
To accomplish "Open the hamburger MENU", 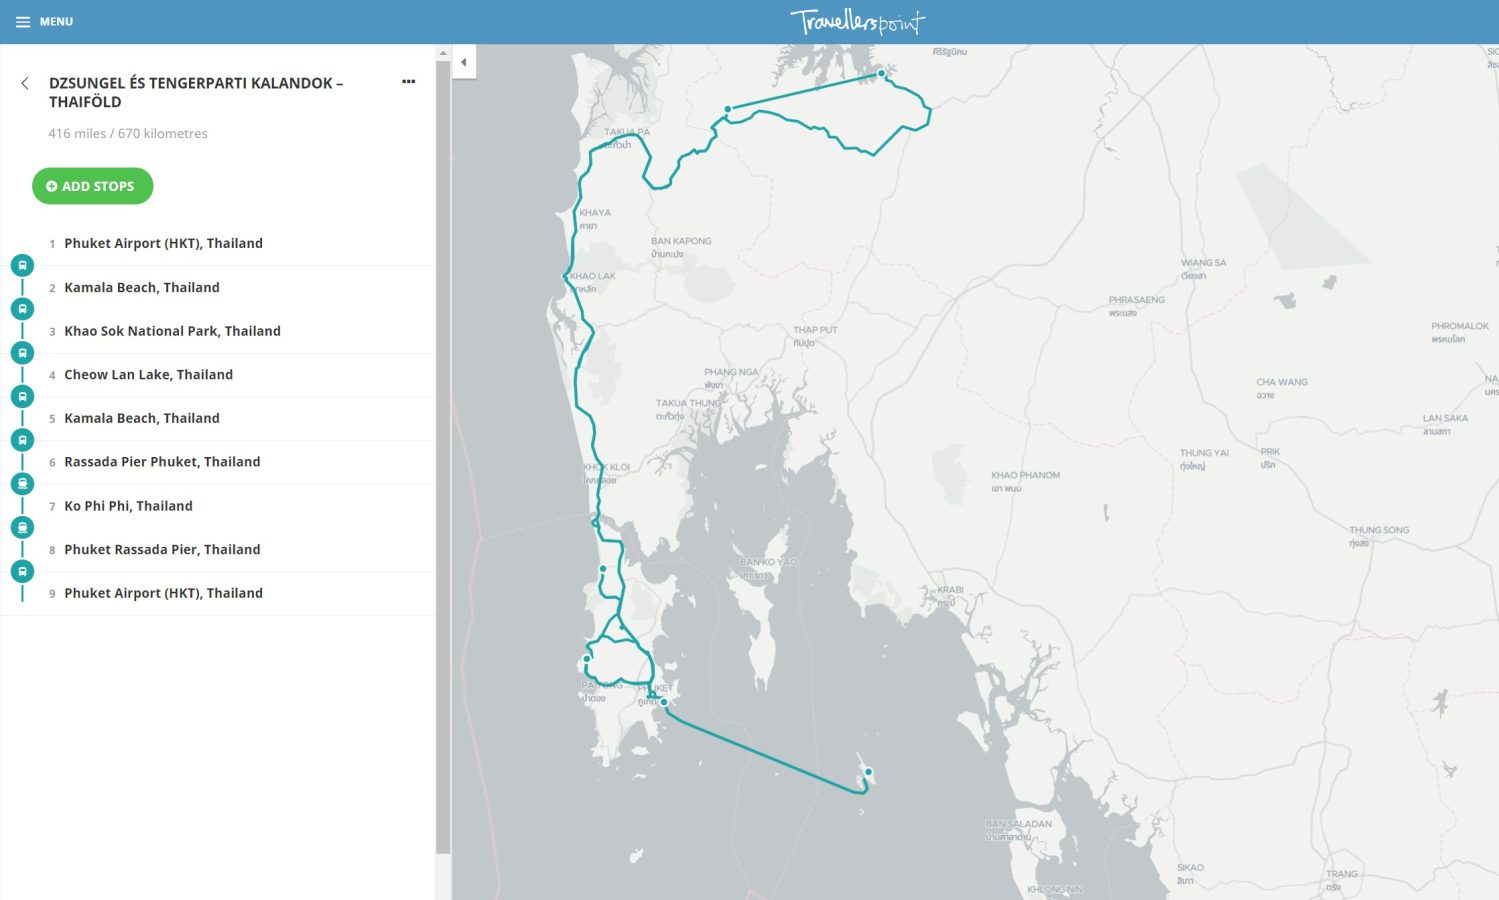I will click(44, 21).
